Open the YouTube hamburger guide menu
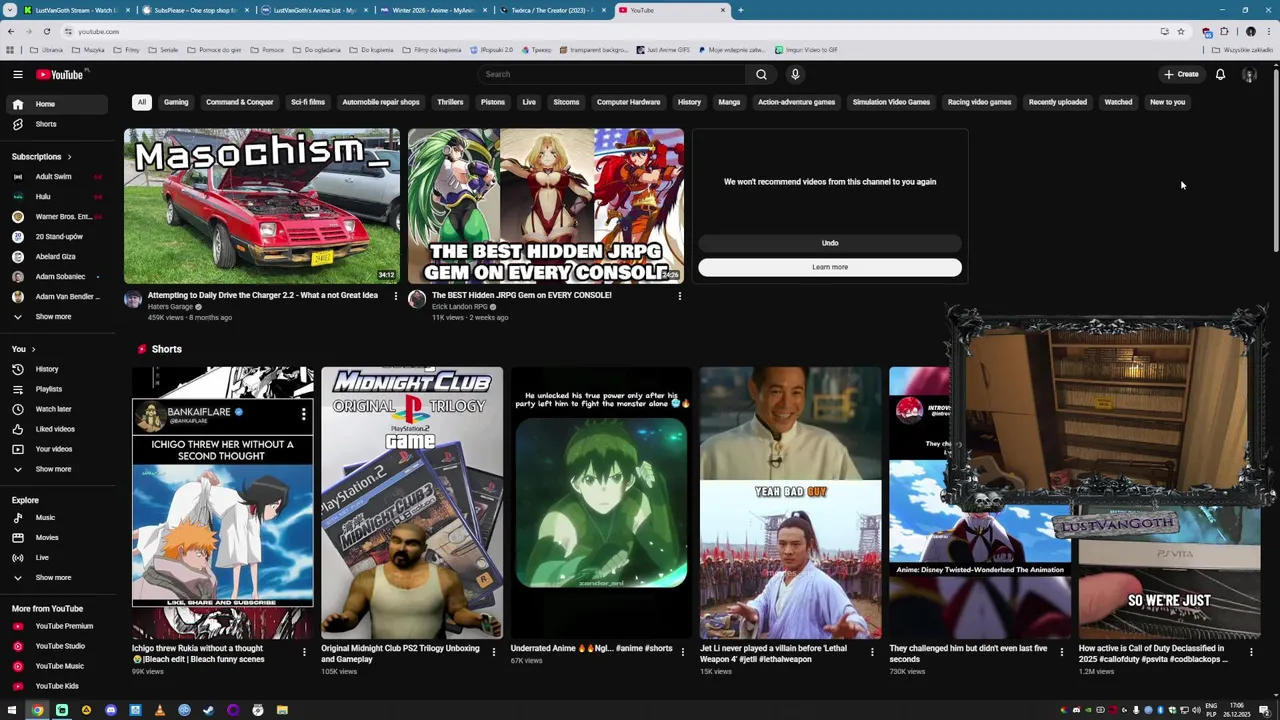1280x720 pixels. pyautogui.click(x=17, y=74)
